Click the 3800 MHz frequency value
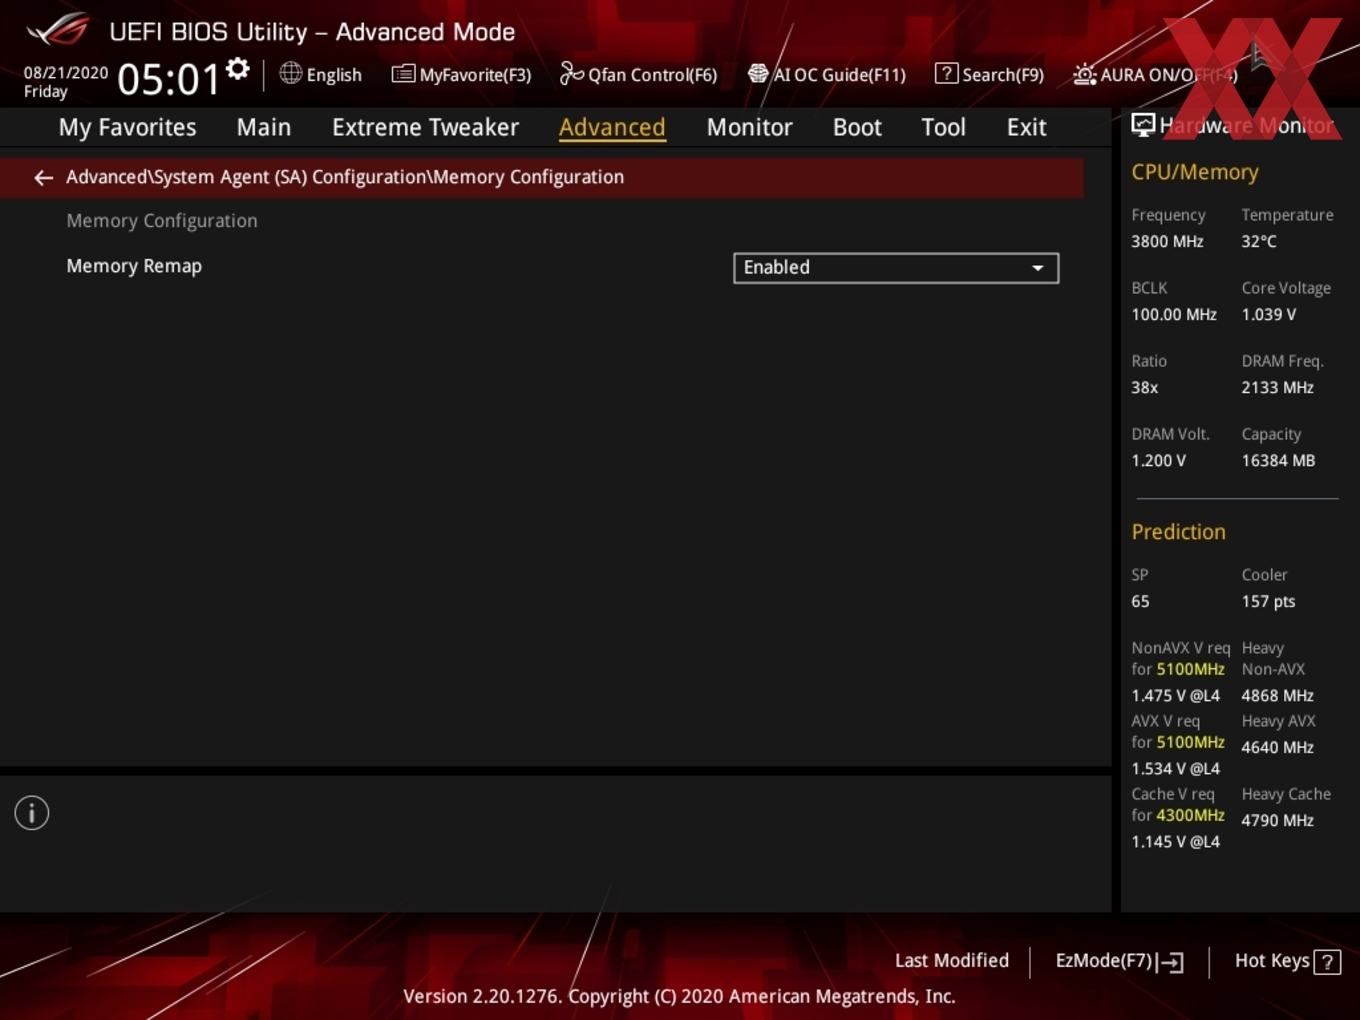Screen dimensions: 1360x1020 coord(1167,241)
